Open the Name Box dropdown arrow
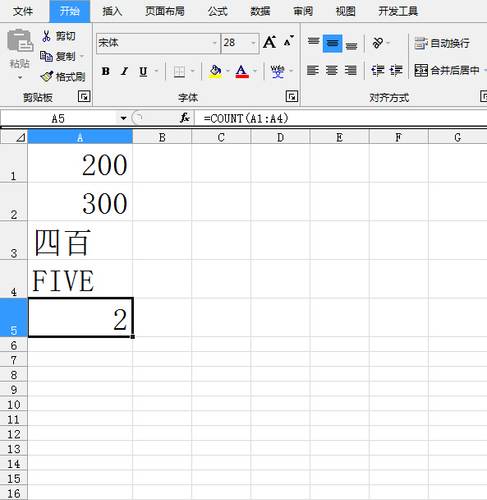 click(x=123, y=118)
